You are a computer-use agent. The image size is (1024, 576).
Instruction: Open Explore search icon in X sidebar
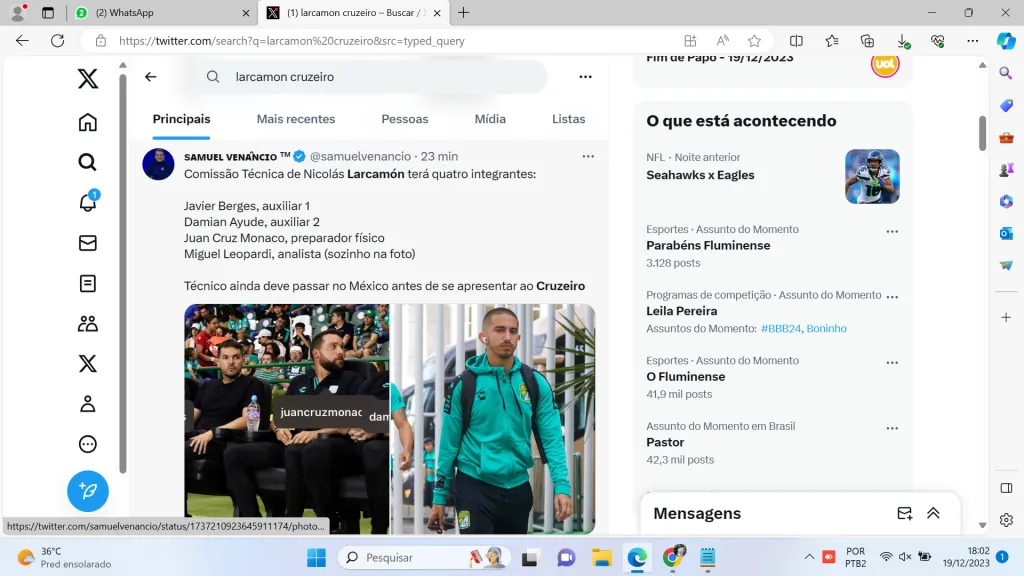(88, 162)
